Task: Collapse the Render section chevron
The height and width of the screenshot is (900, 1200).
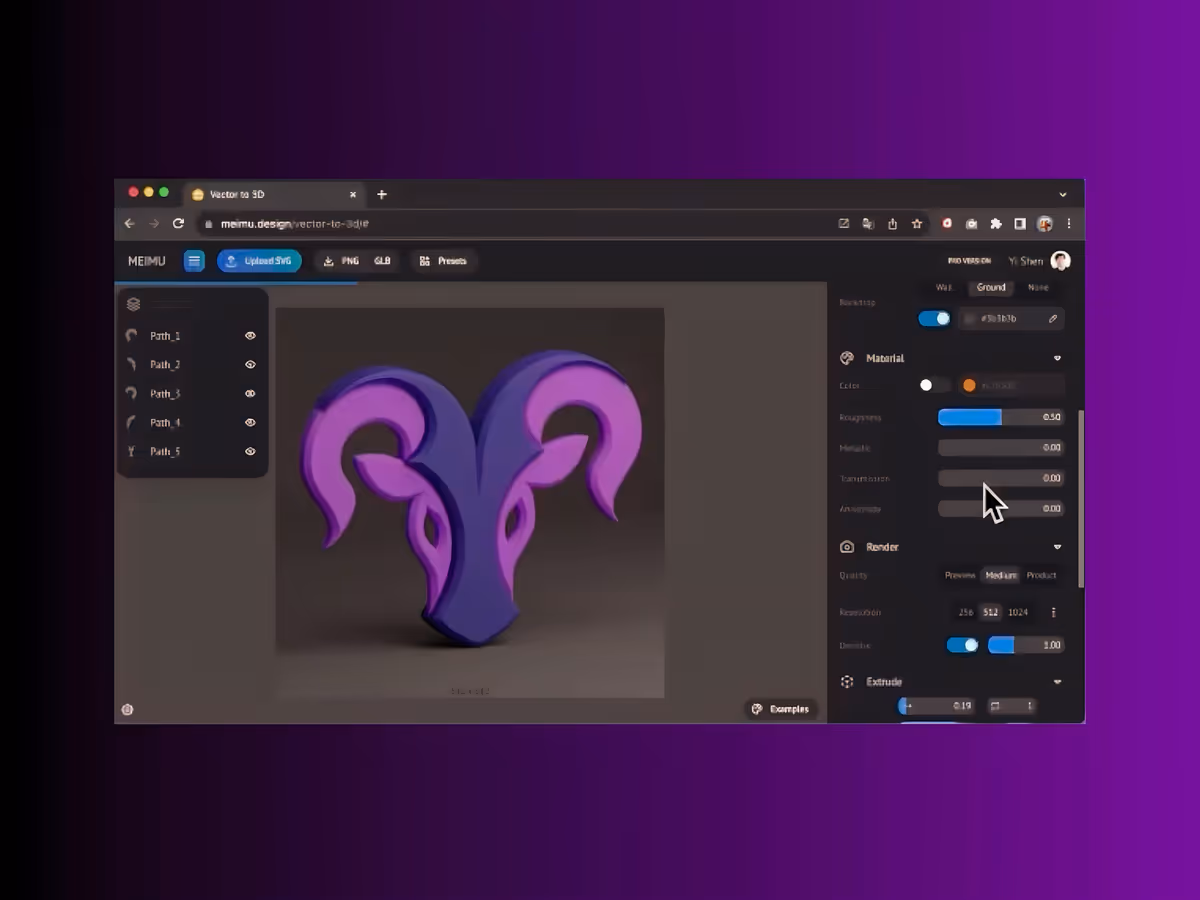Action: pos(1057,547)
